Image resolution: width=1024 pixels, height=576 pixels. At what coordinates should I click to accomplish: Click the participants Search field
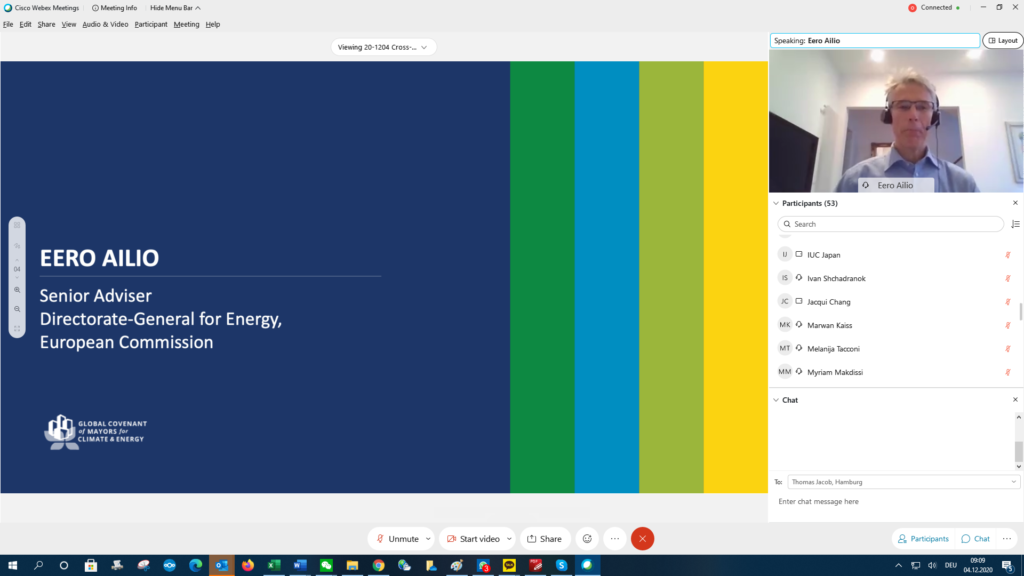890,224
